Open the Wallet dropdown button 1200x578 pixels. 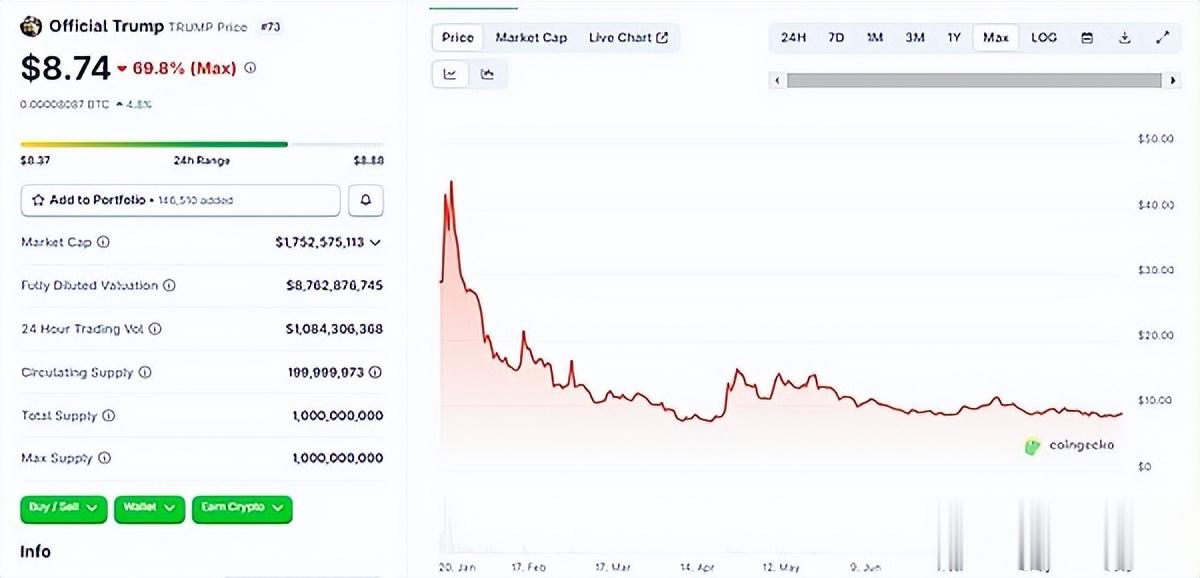click(150, 508)
